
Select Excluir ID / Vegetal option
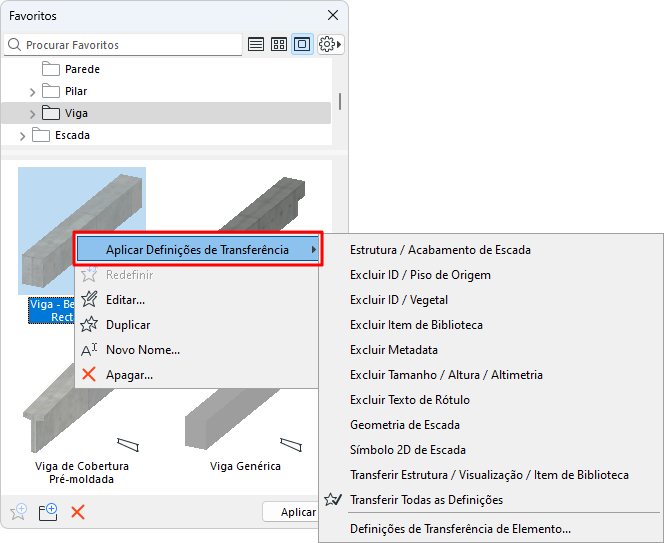(x=491, y=300)
